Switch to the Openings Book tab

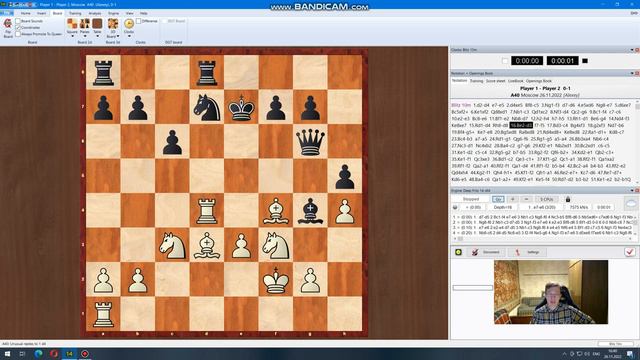(x=539, y=81)
